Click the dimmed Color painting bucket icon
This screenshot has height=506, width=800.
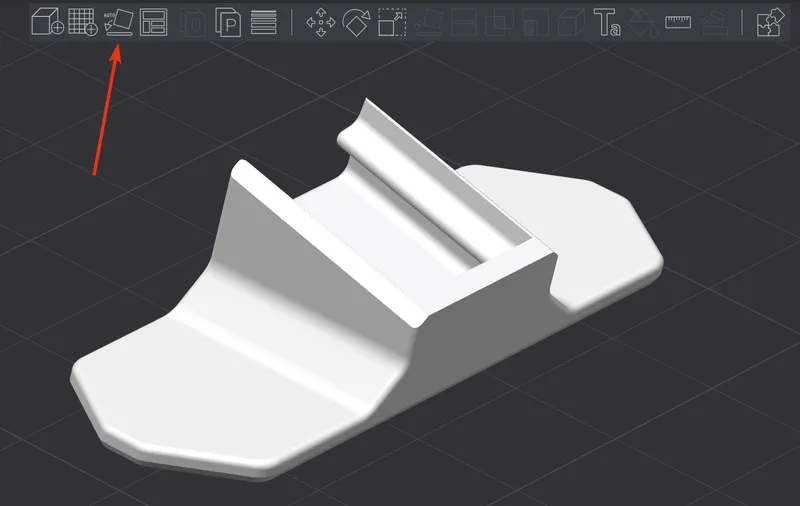[643, 22]
